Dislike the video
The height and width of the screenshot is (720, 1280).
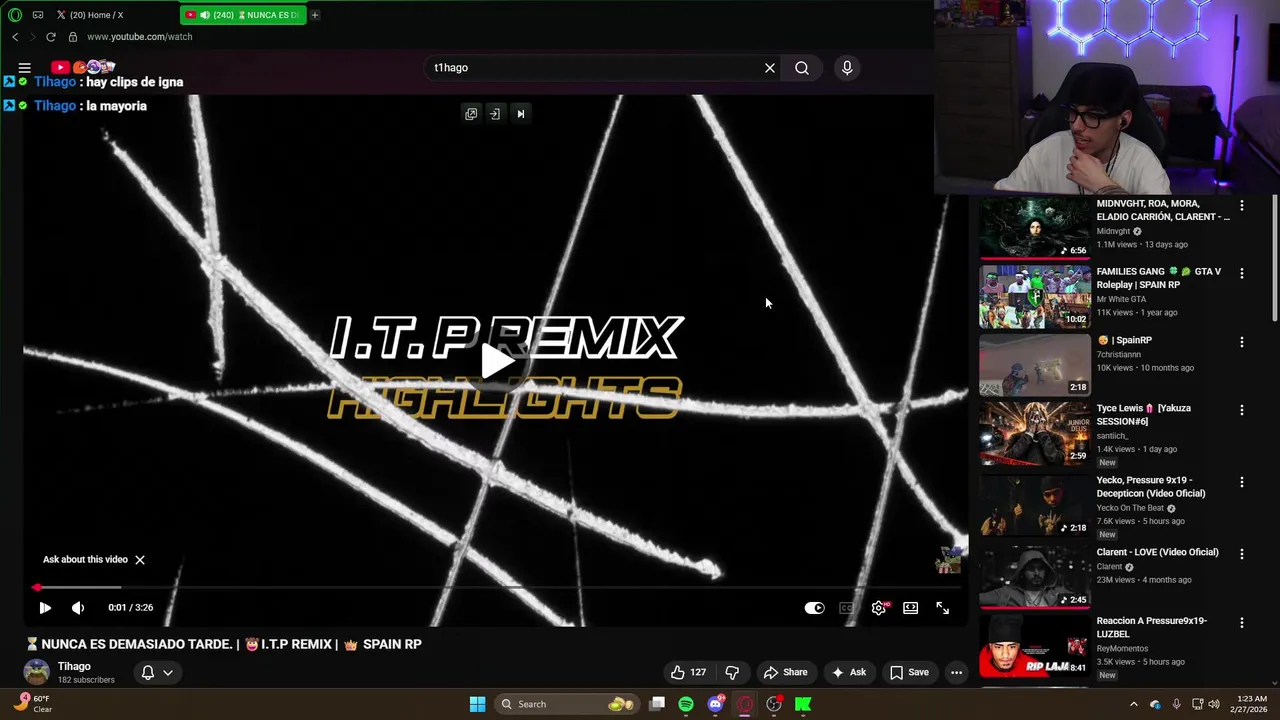point(732,673)
